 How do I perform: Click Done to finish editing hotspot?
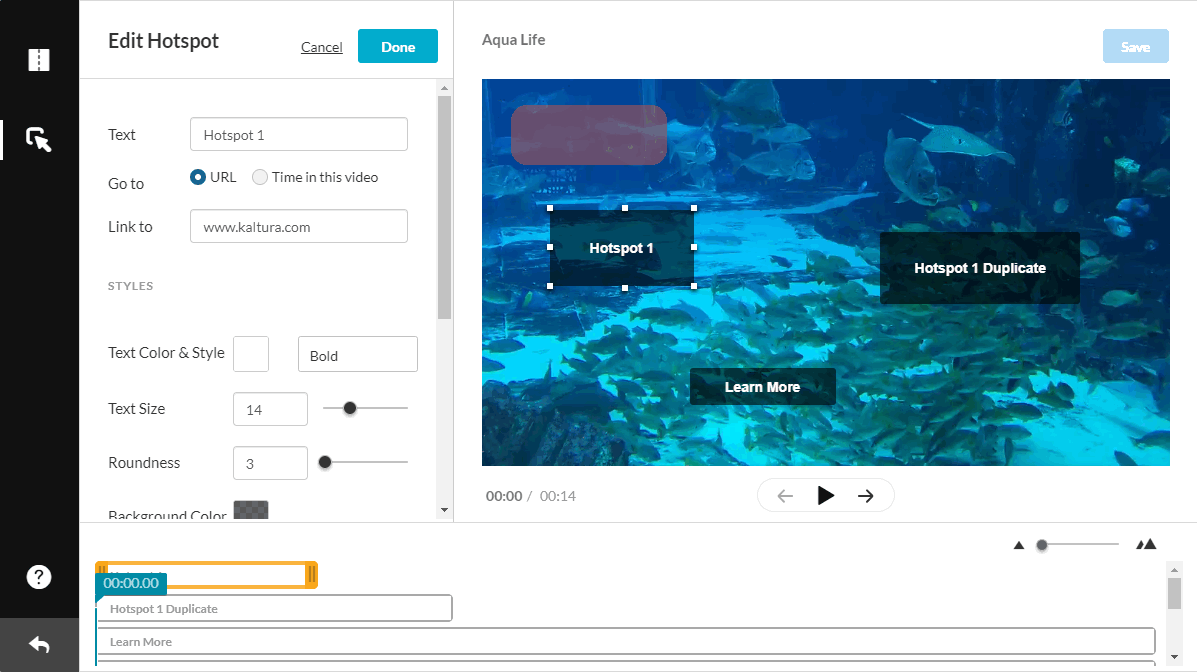click(398, 46)
